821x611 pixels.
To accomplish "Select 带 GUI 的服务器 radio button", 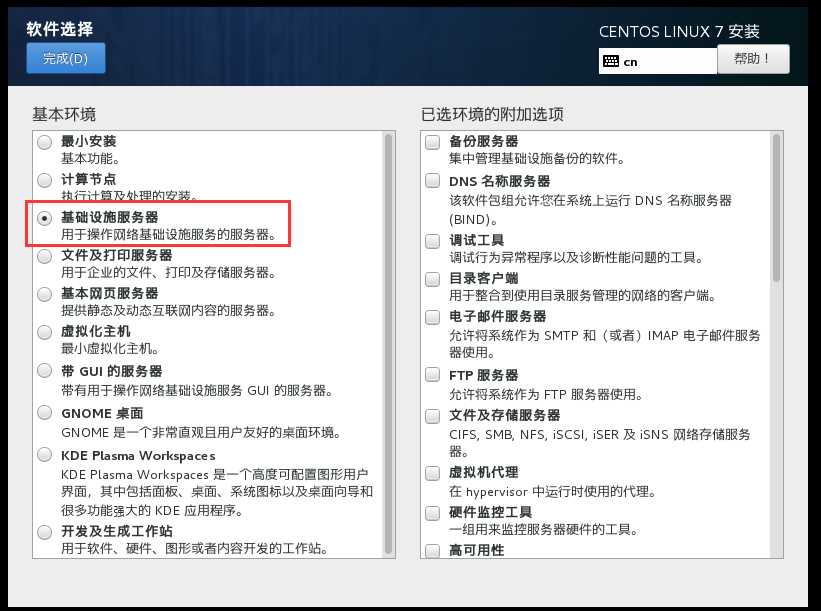I will tap(45, 371).
